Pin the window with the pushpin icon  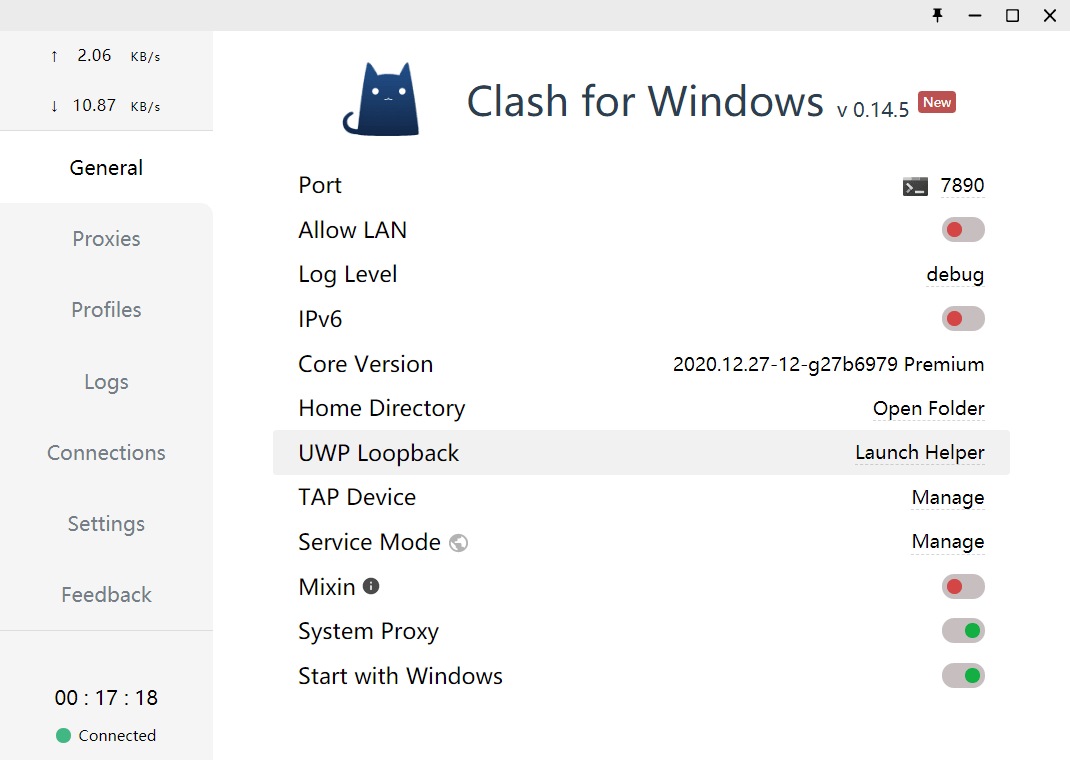pos(937,15)
